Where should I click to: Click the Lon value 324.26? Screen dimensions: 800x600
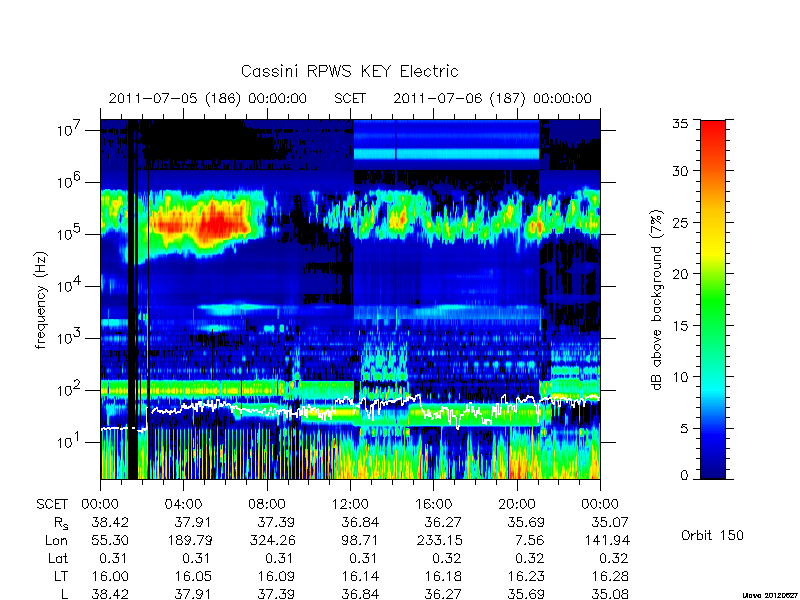click(x=273, y=540)
